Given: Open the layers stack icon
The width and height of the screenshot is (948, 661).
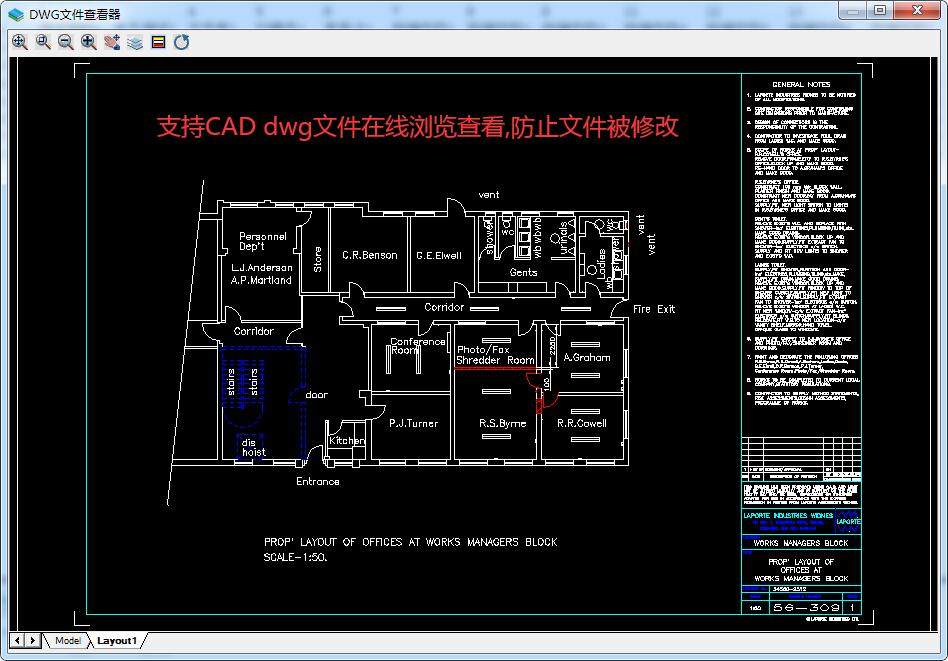Looking at the screenshot, I should point(135,42).
